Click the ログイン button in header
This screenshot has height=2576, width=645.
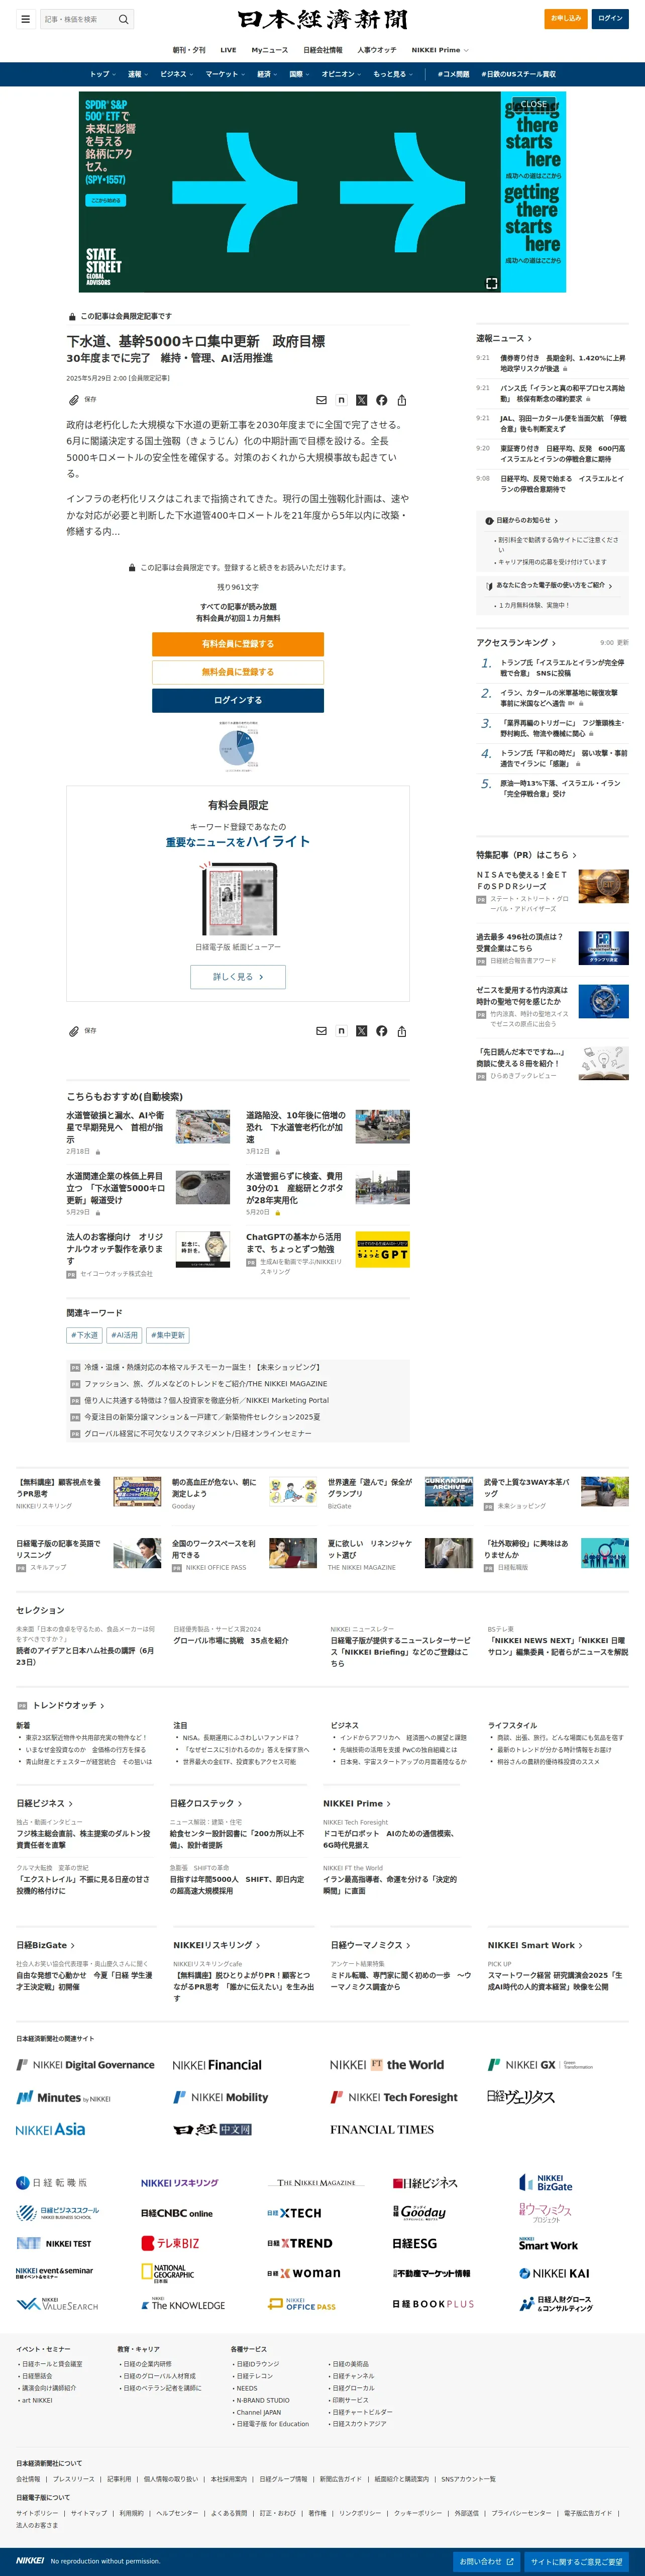coord(610,18)
